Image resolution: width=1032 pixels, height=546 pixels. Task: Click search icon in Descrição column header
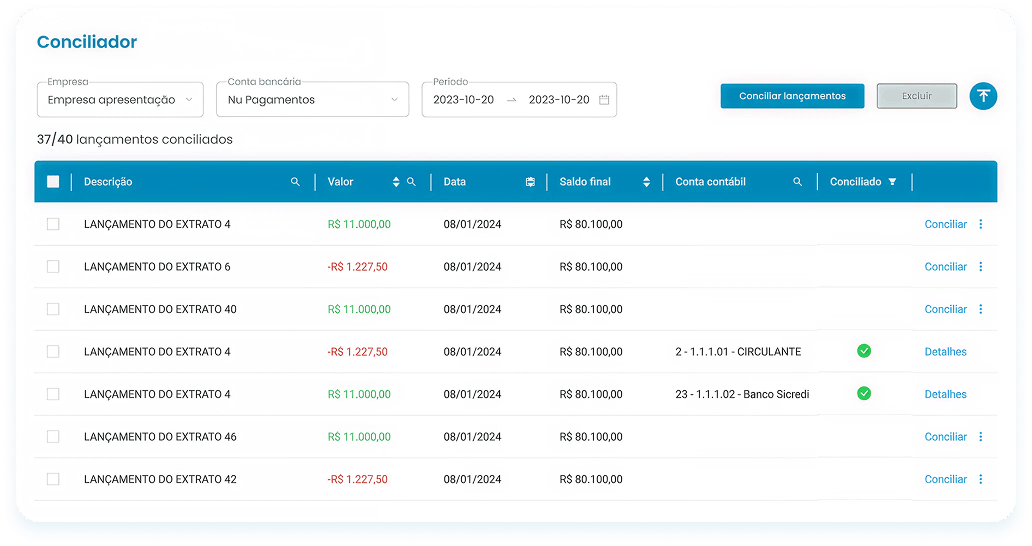[295, 182]
